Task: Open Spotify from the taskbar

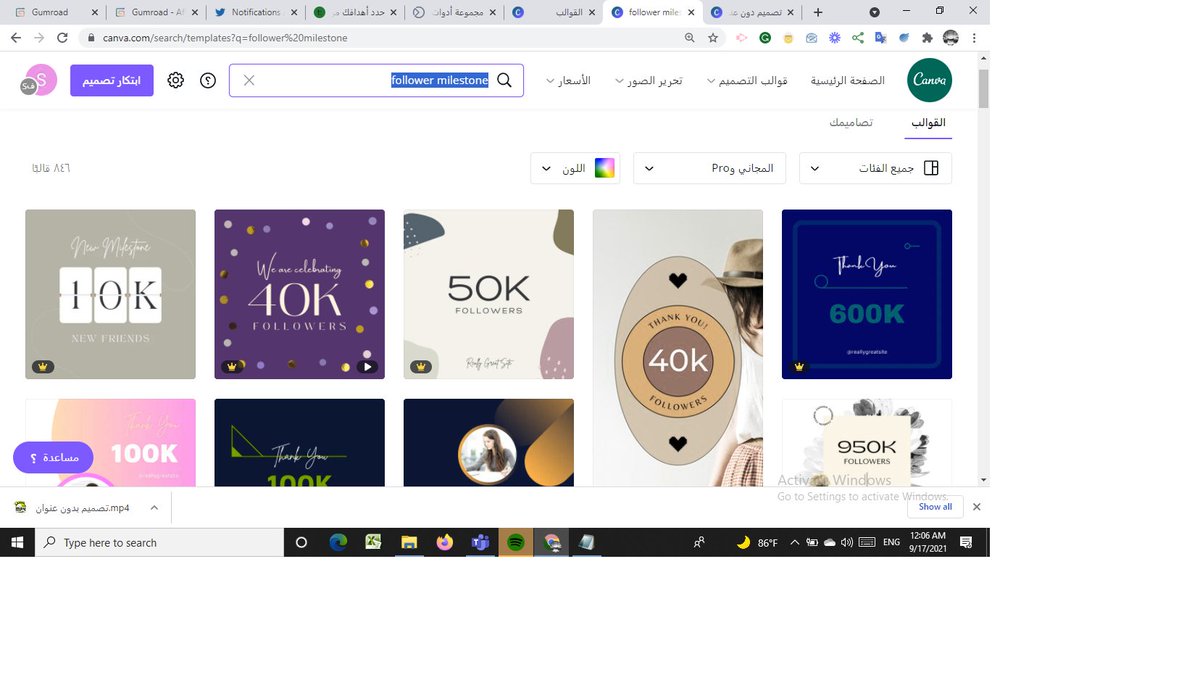Action: (x=516, y=542)
